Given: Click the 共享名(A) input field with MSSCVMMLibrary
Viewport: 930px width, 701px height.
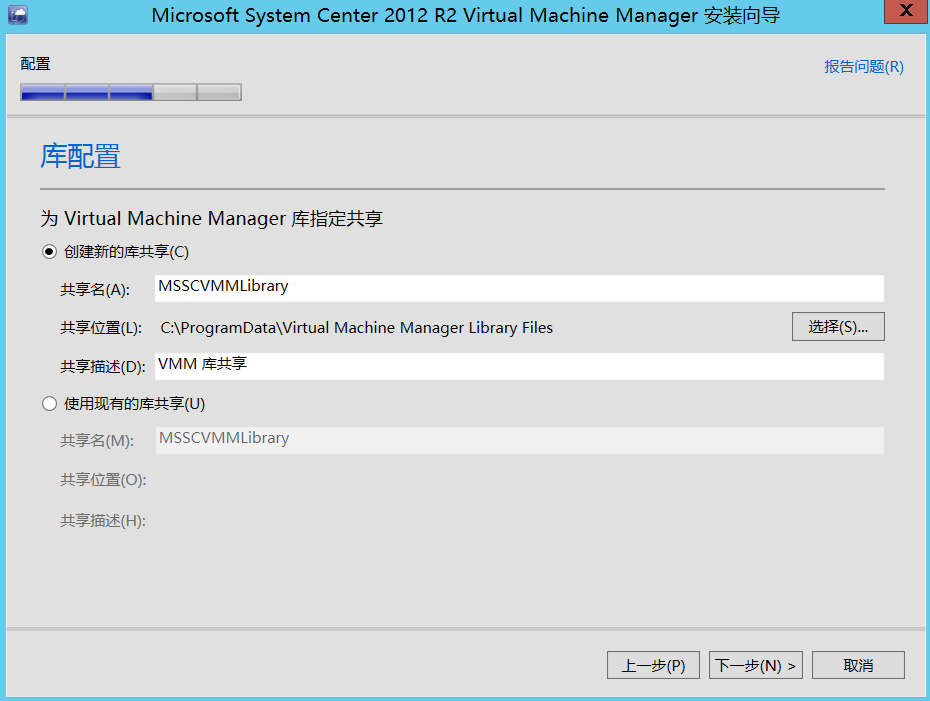Looking at the screenshot, I should (x=520, y=288).
